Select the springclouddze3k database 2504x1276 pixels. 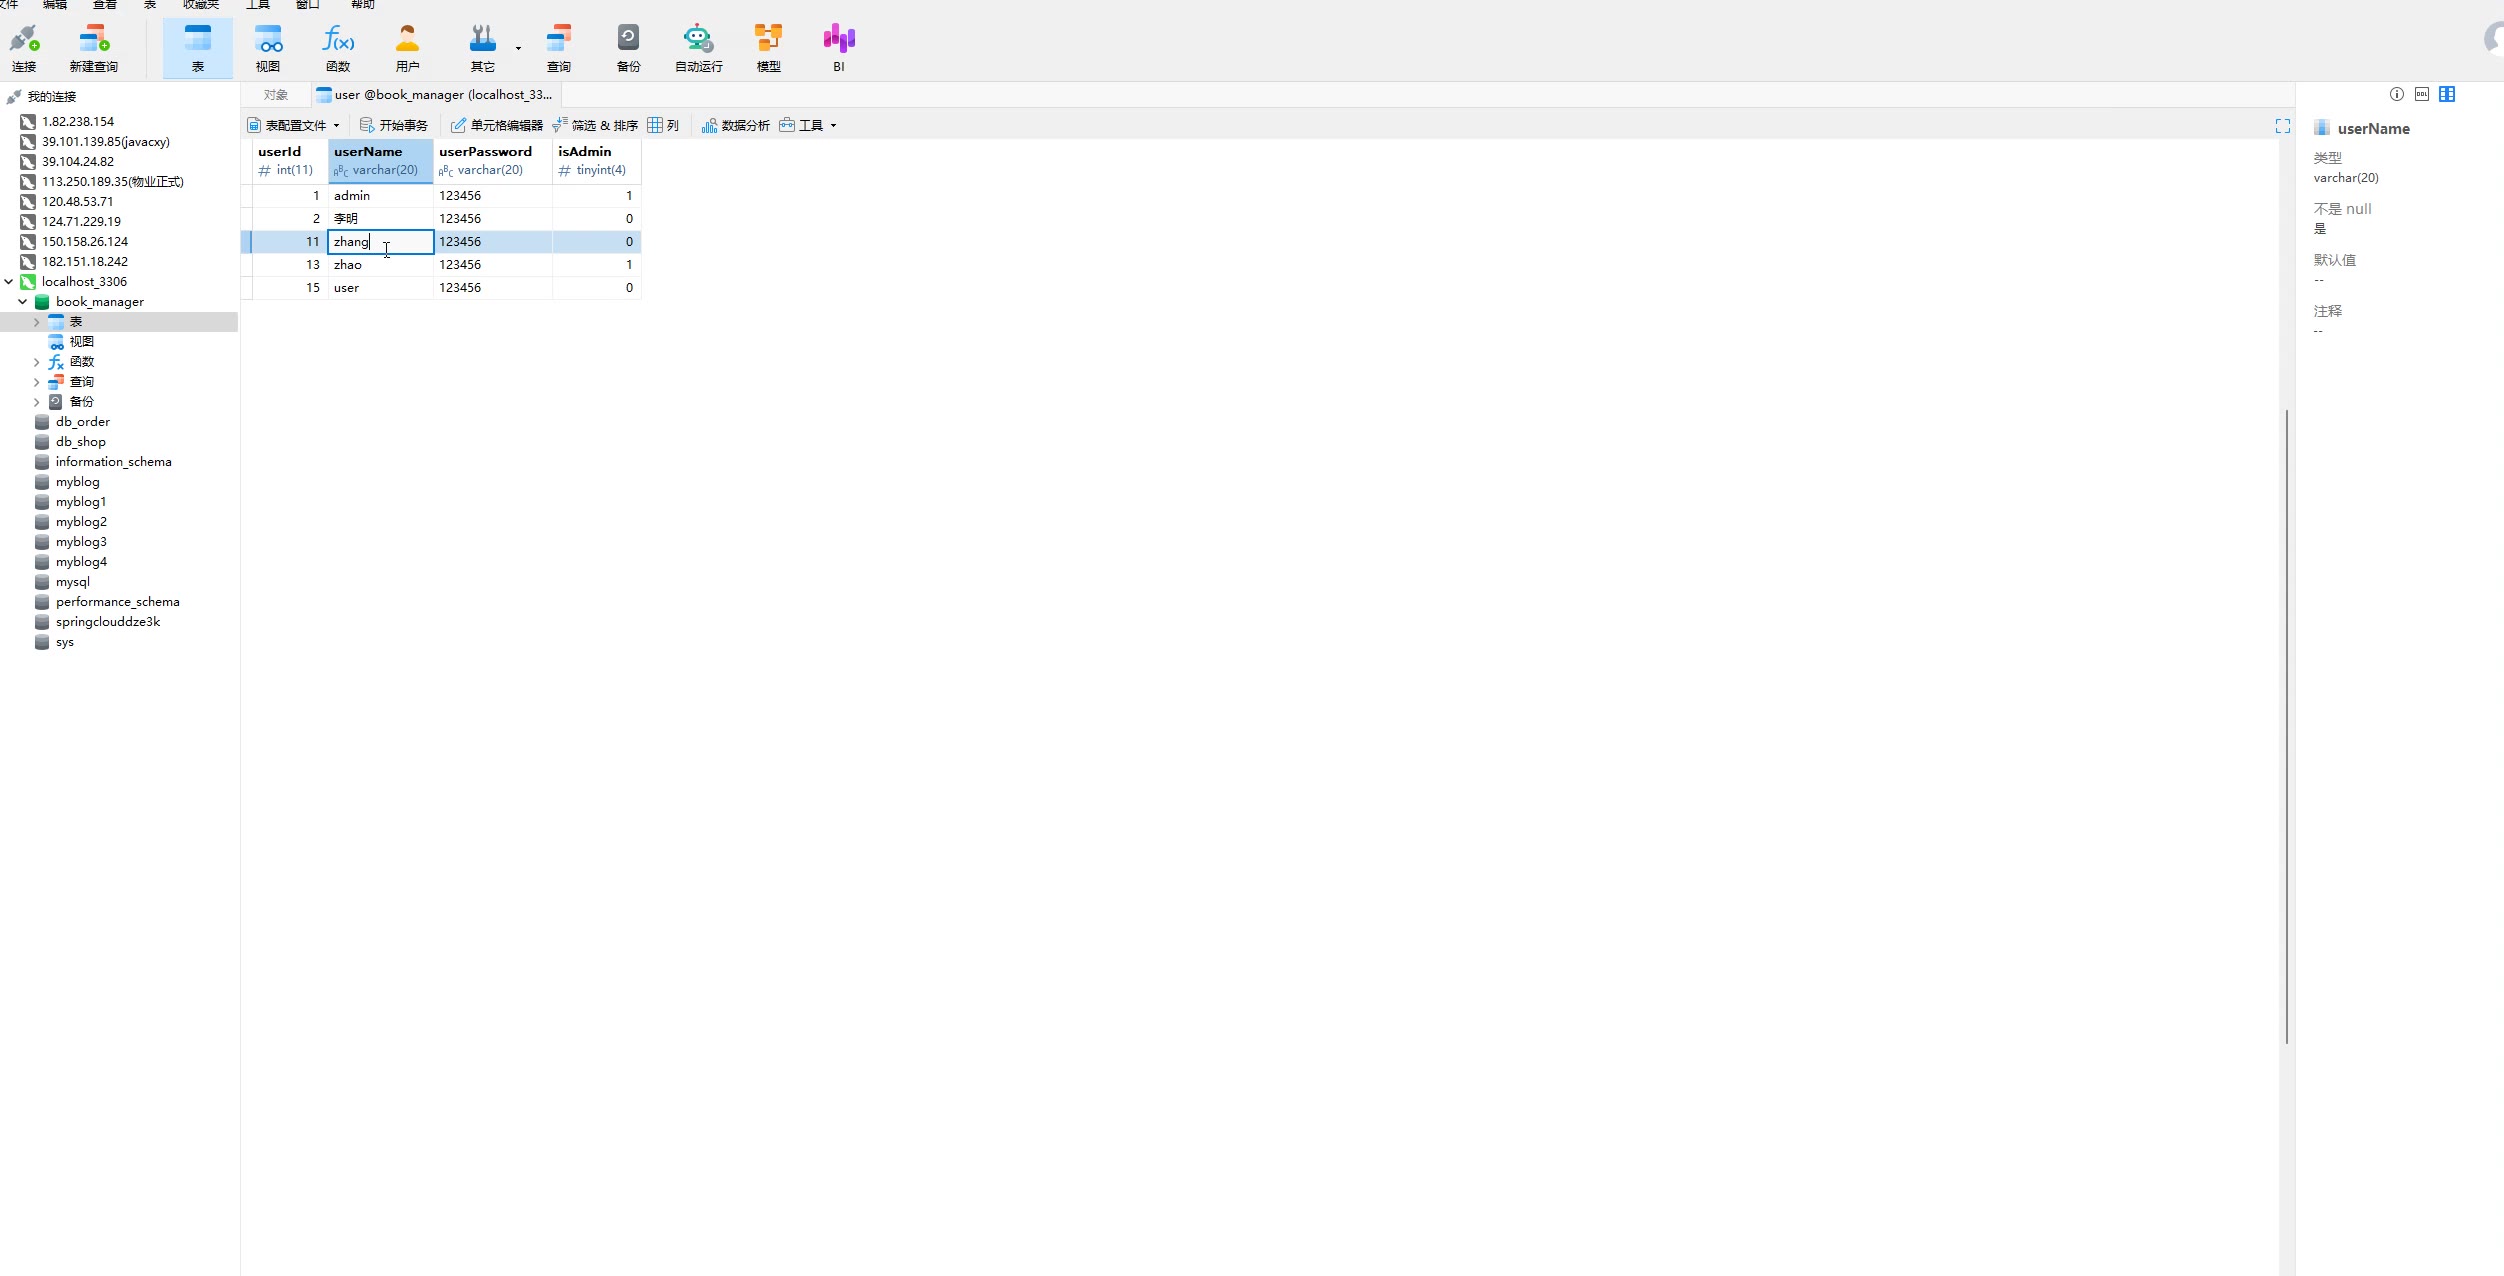coord(108,622)
